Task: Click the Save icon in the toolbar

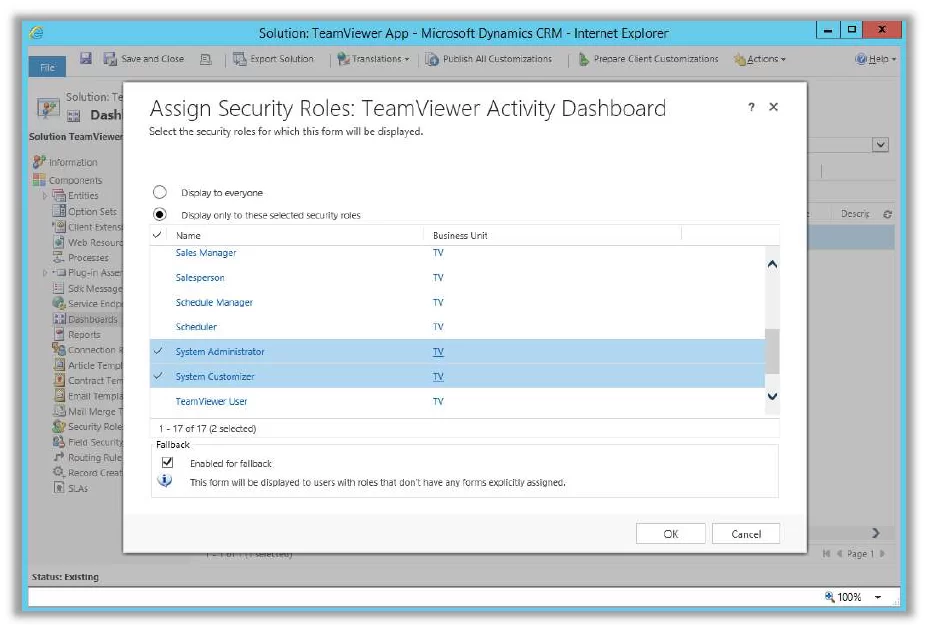Action: 87,60
